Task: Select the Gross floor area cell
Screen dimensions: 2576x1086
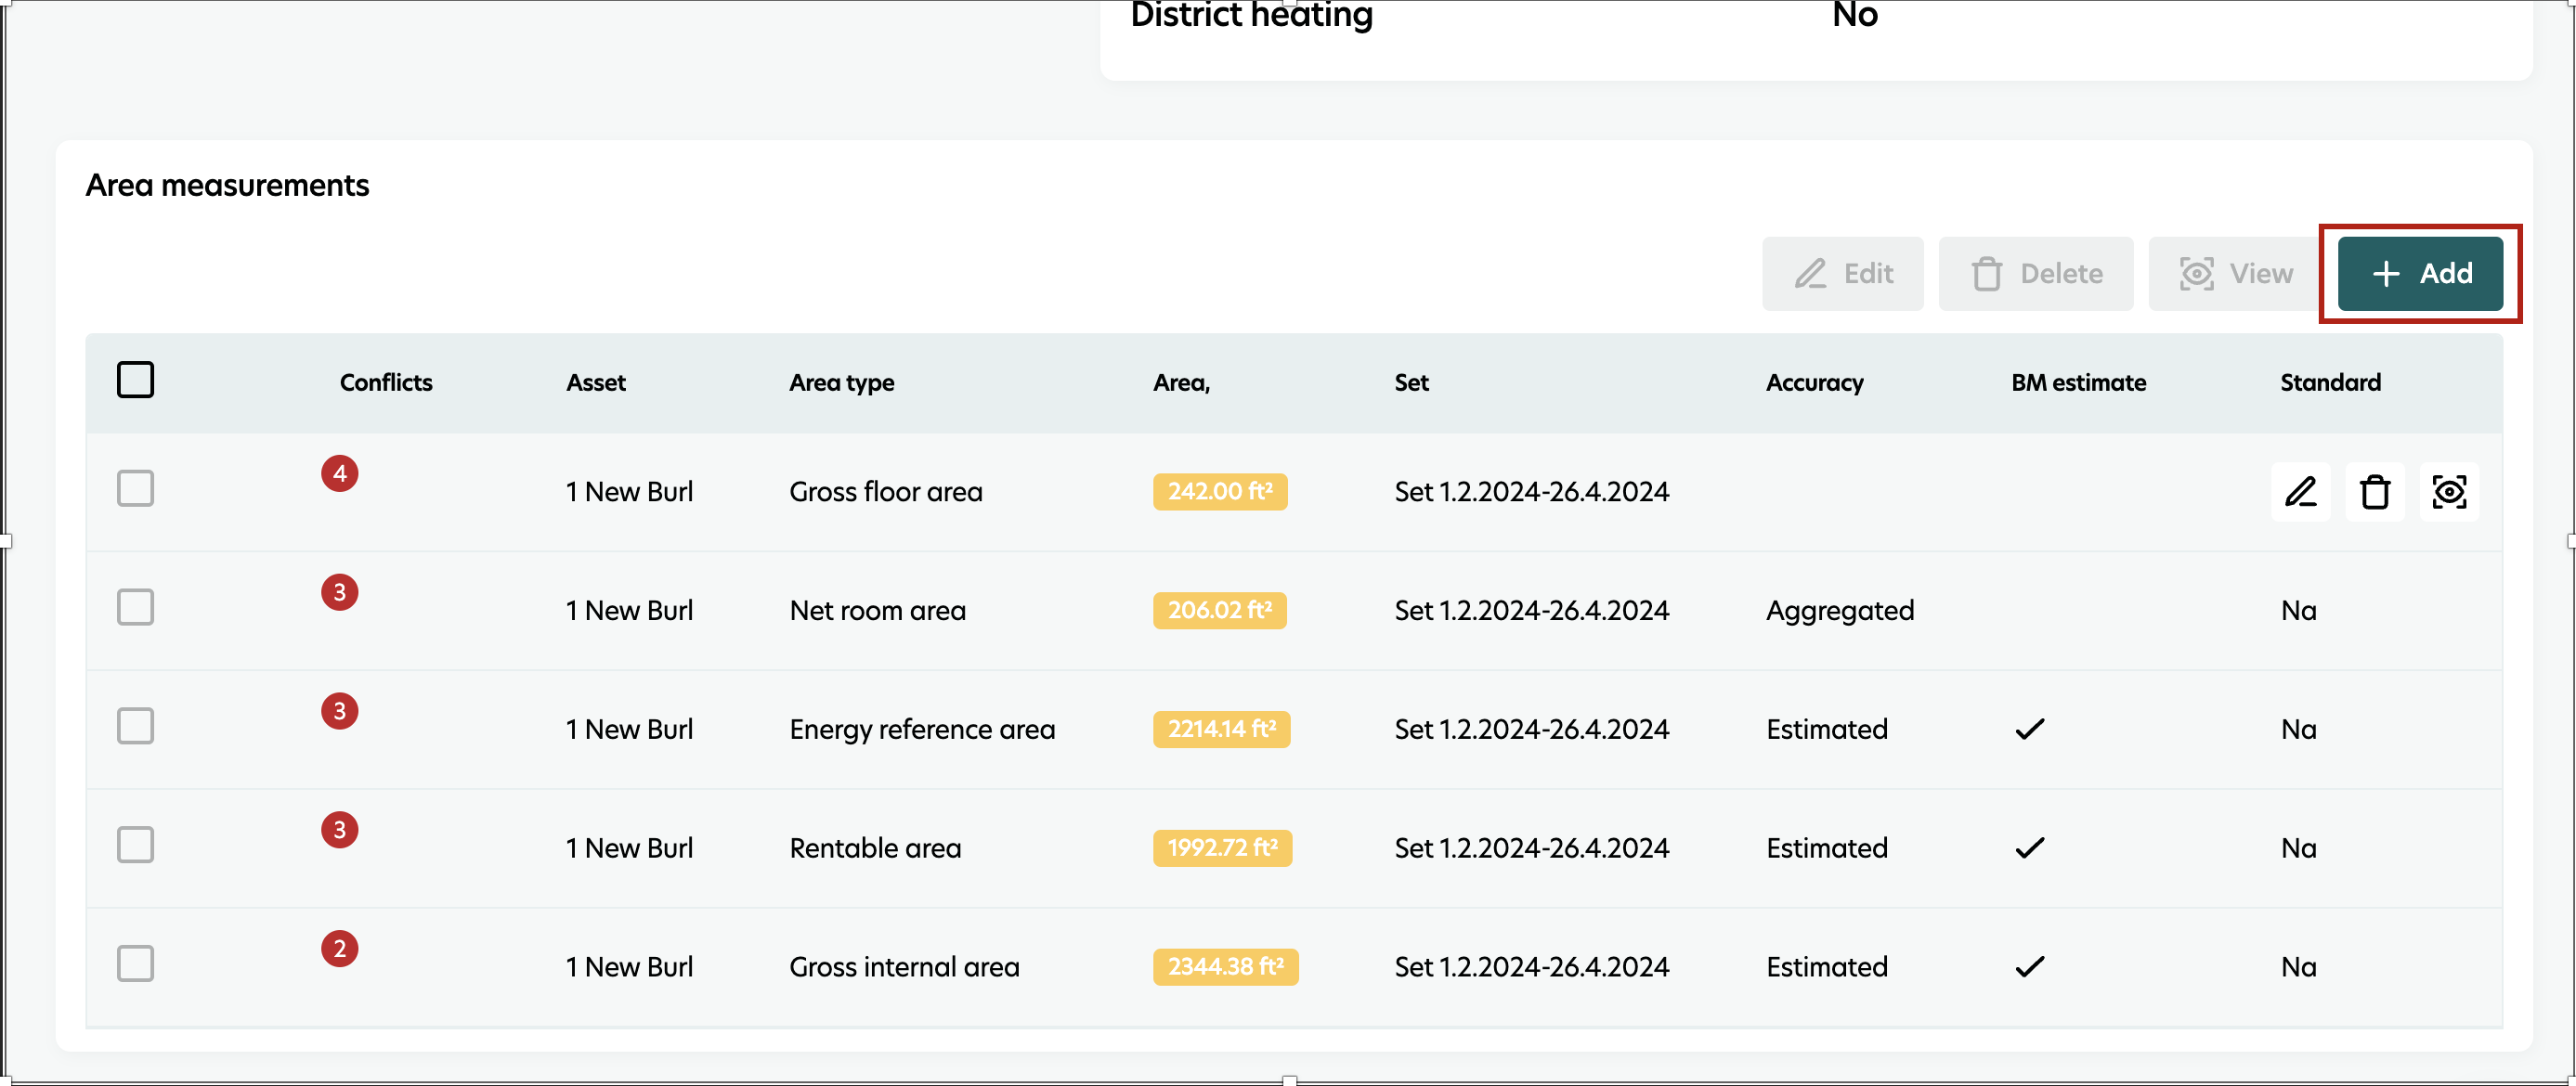Action: (x=886, y=492)
